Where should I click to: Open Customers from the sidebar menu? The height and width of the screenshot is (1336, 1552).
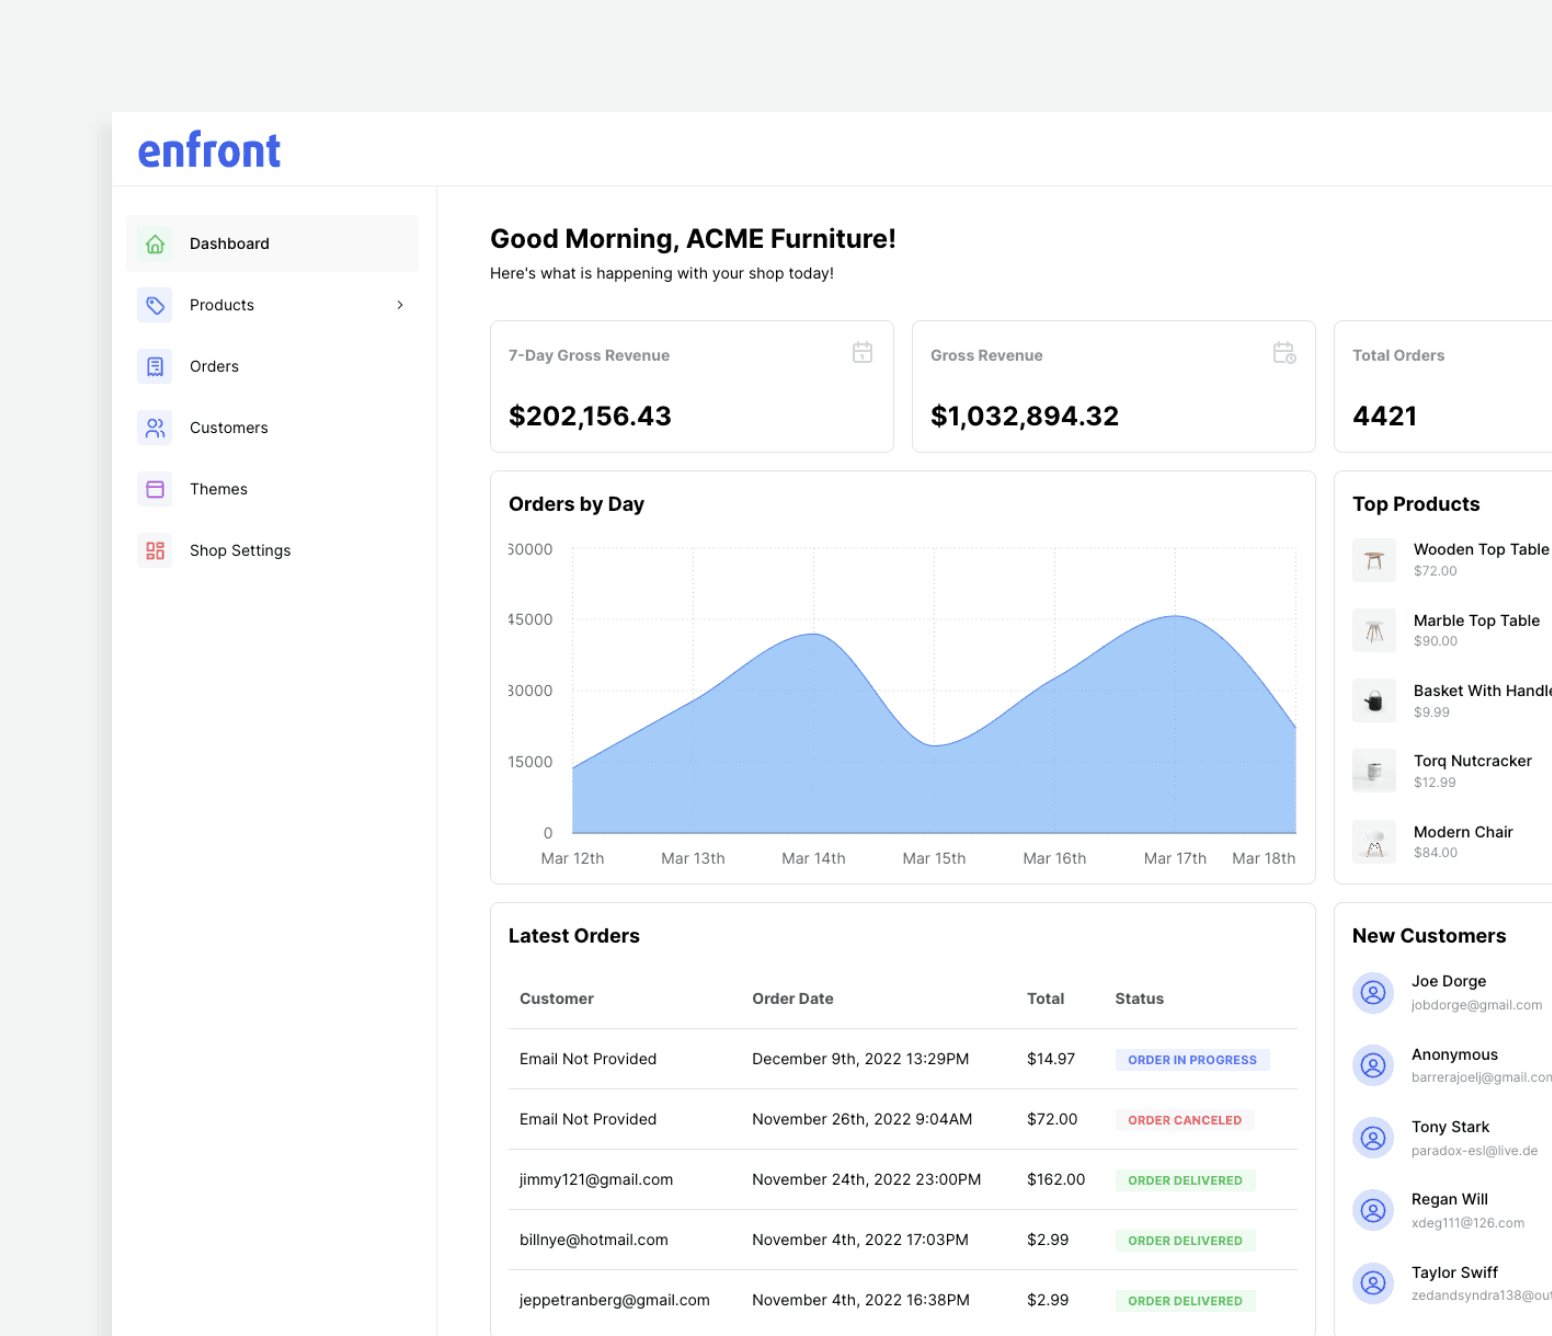228,427
